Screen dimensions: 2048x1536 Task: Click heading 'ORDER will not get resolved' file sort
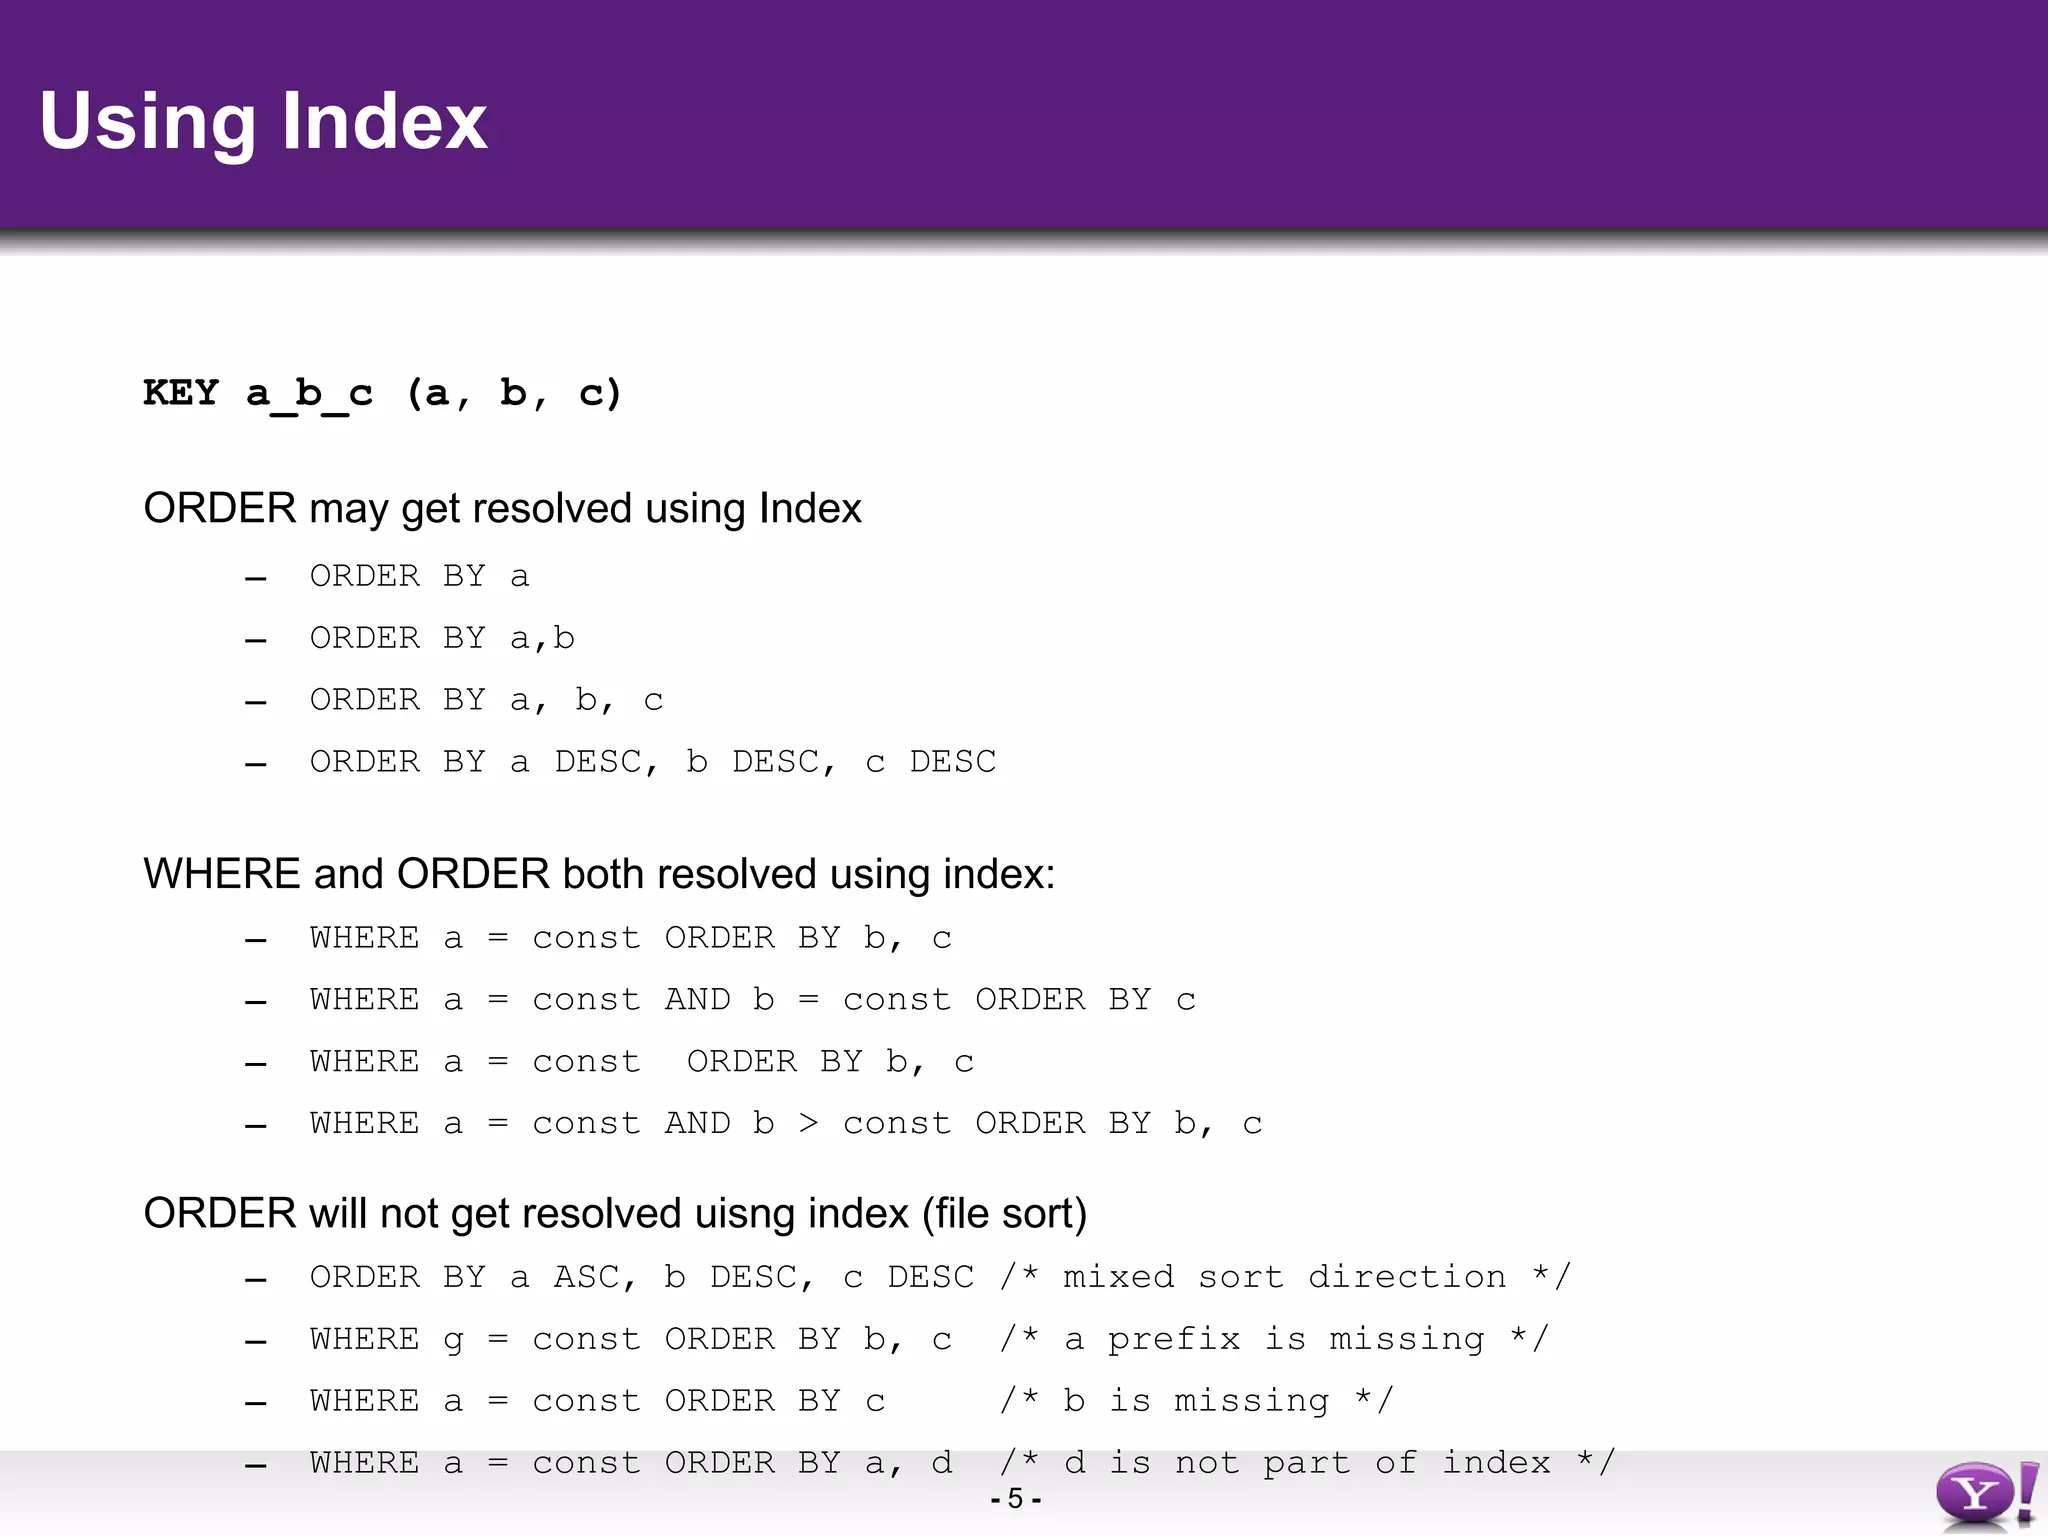click(x=614, y=1213)
